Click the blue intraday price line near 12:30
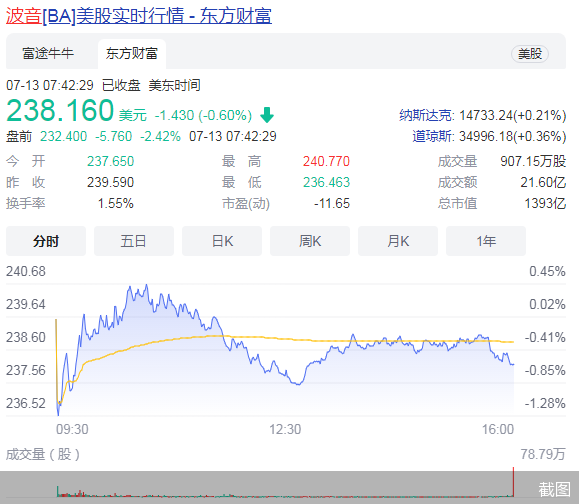Image resolution: width=579 pixels, height=504 pixels. (285, 374)
